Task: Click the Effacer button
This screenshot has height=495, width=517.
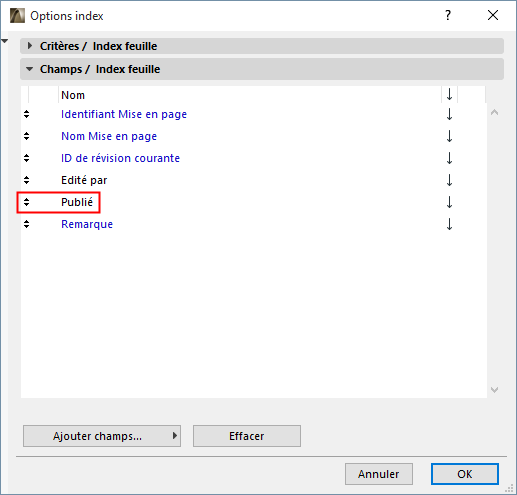Action: (x=247, y=436)
